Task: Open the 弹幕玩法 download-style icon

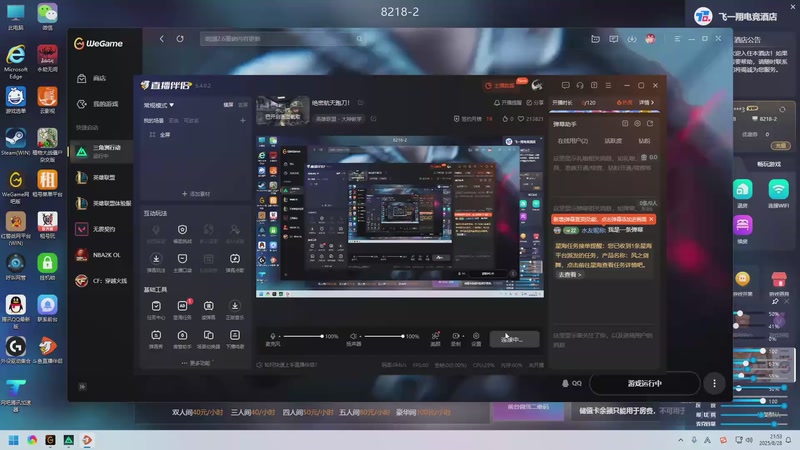Action: [156, 259]
